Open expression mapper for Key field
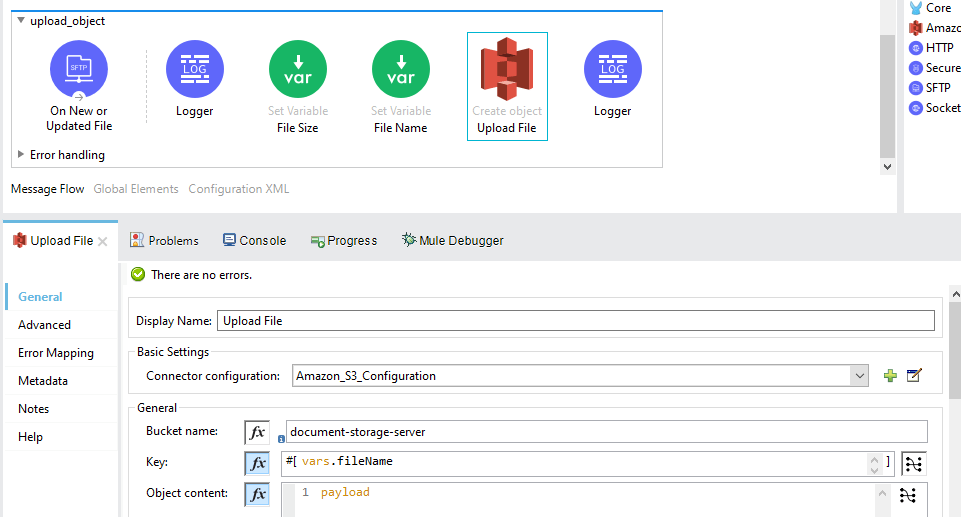The height and width of the screenshot is (517, 961). point(913,464)
